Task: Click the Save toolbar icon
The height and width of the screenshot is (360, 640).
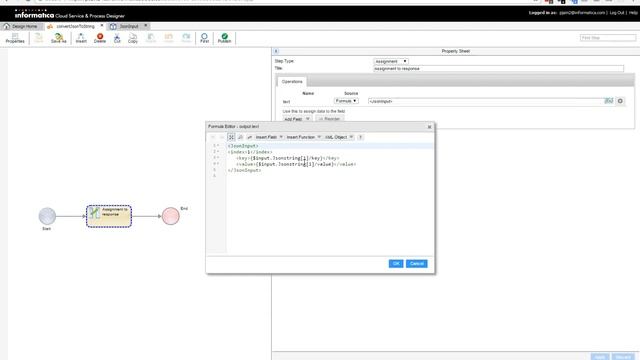Action: pos(39,38)
